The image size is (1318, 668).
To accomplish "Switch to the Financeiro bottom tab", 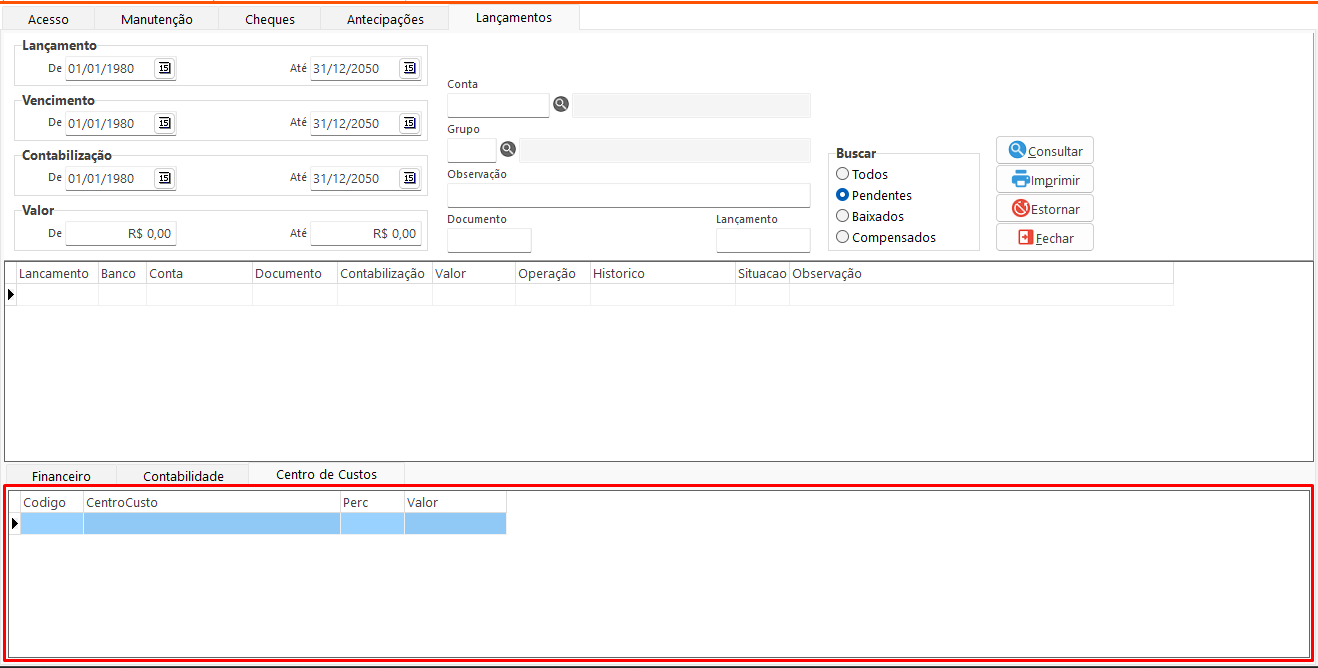I will pyautogui.click(x=61, y=476).
